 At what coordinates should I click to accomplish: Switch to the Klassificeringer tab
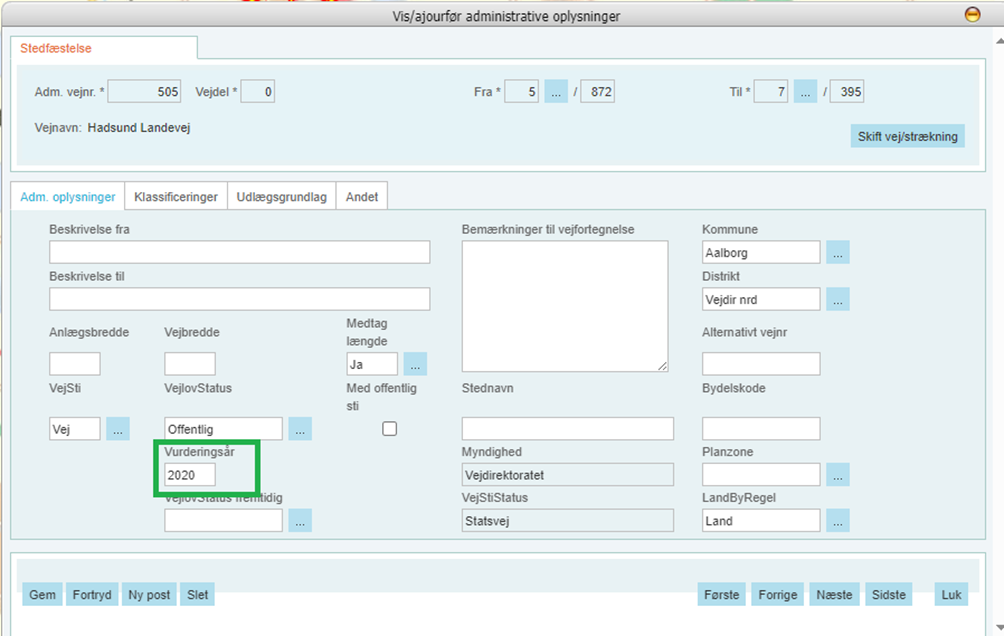click(x=176, y=197)
